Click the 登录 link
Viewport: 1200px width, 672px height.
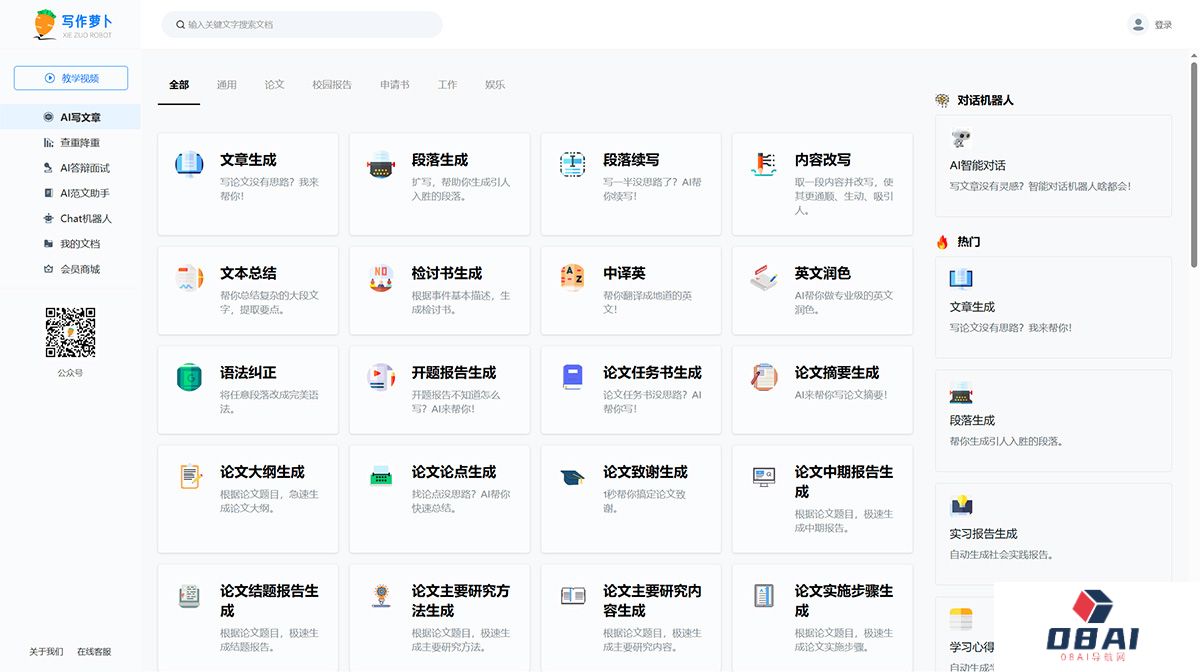[x=1163, y=25]
